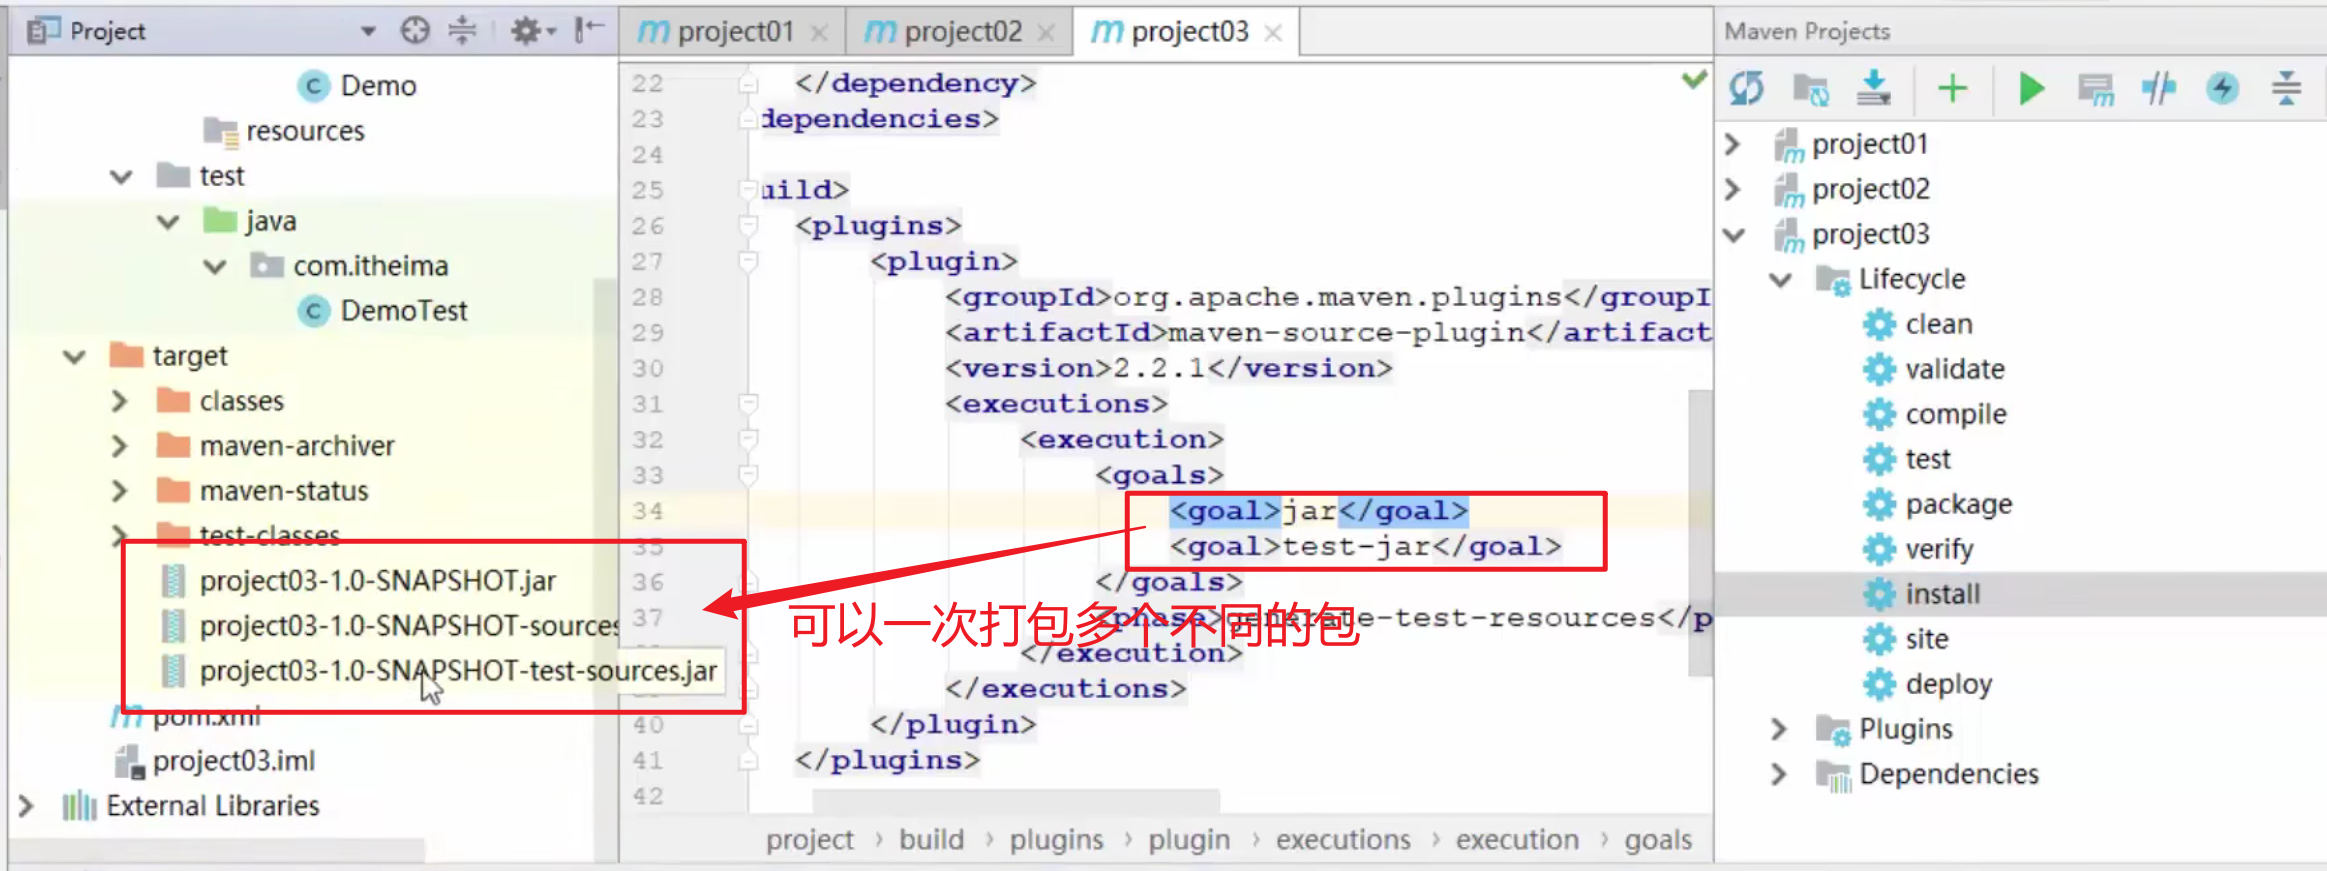Viewport: 2327px width, 871px height.
Task: Collapse project03 in Maven Projects
Action: tap(1734, 235)
